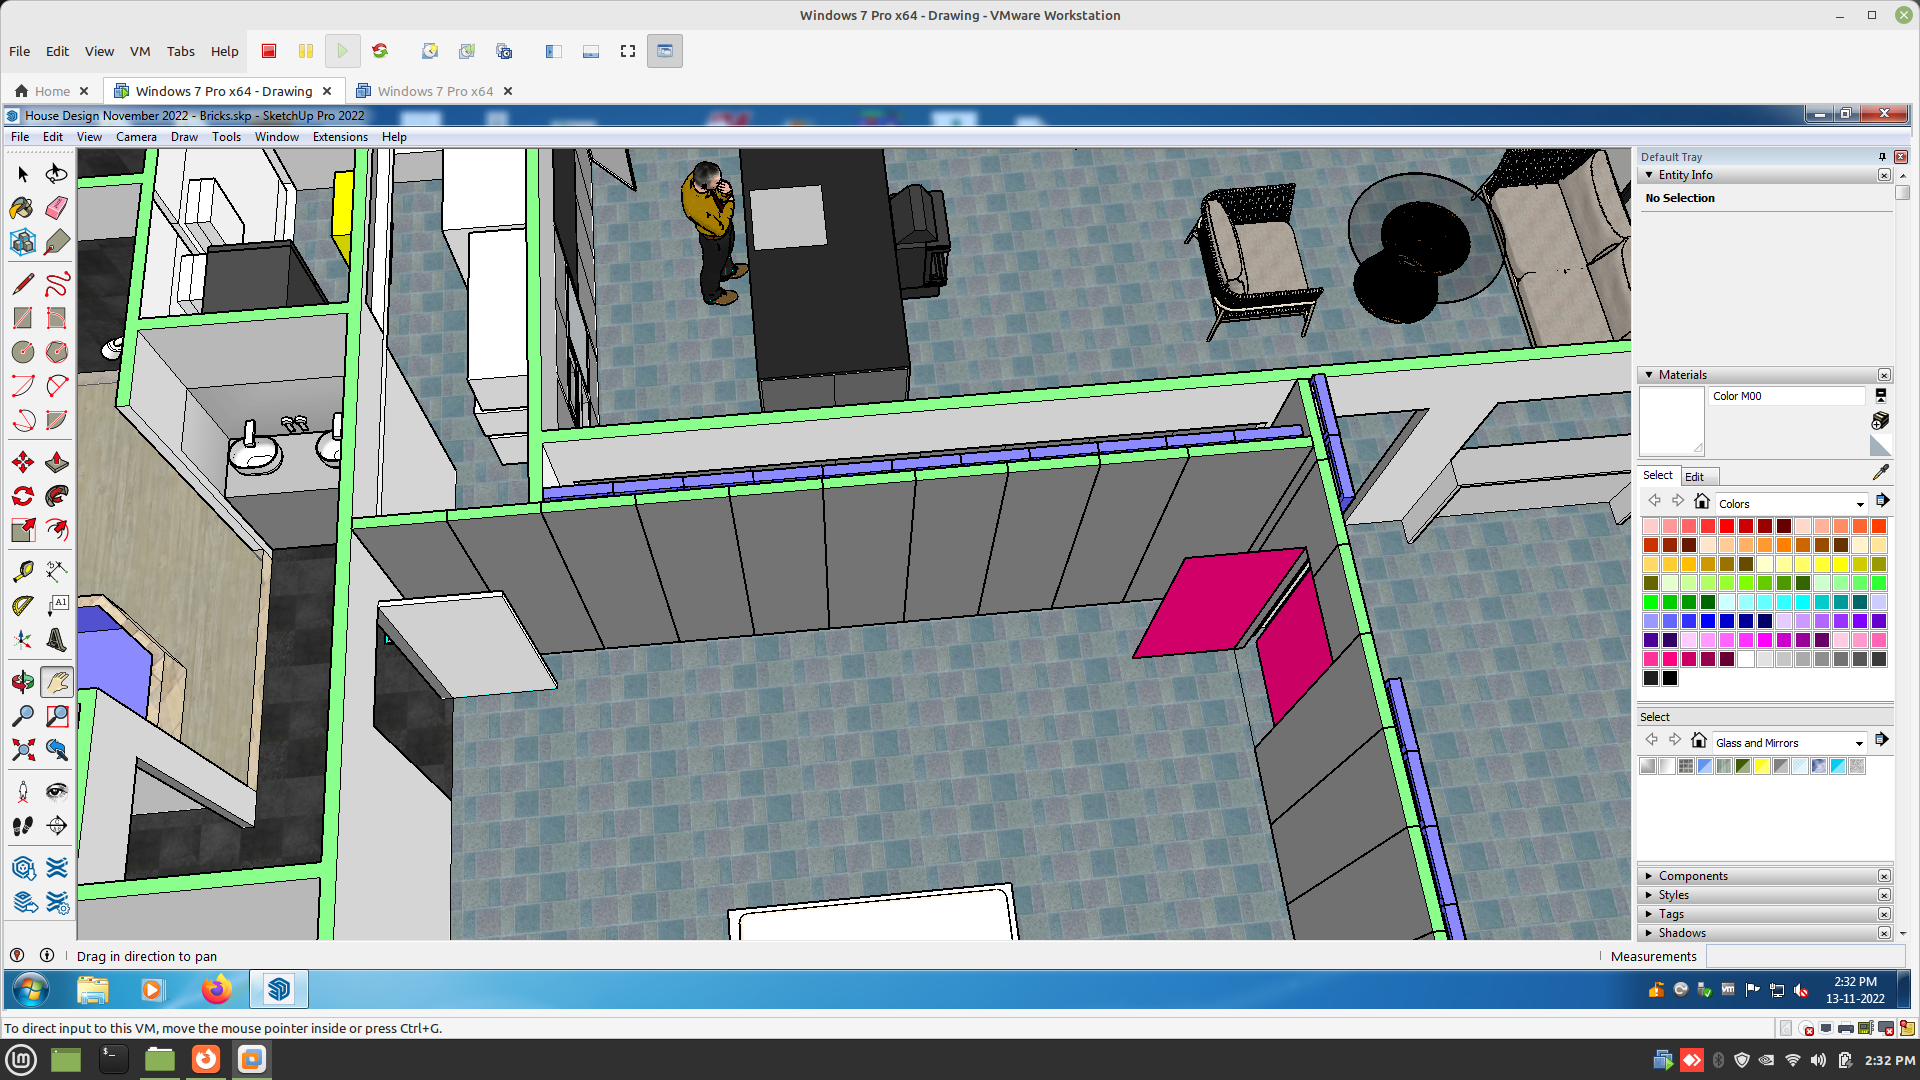1920x1080 pixels.
Task: Toggle the Default Tray auto-hide pin
Action: pos(1882,157)
